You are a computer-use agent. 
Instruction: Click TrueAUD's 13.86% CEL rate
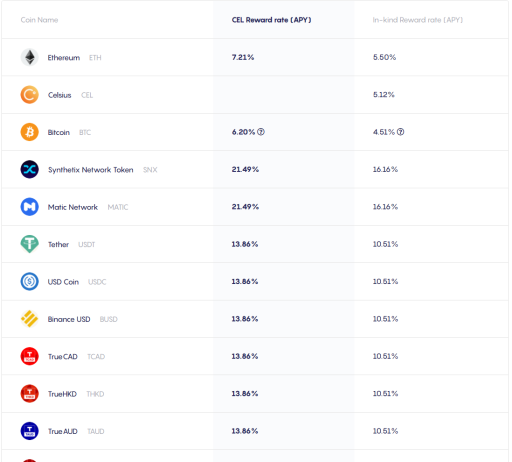point(245,431)
